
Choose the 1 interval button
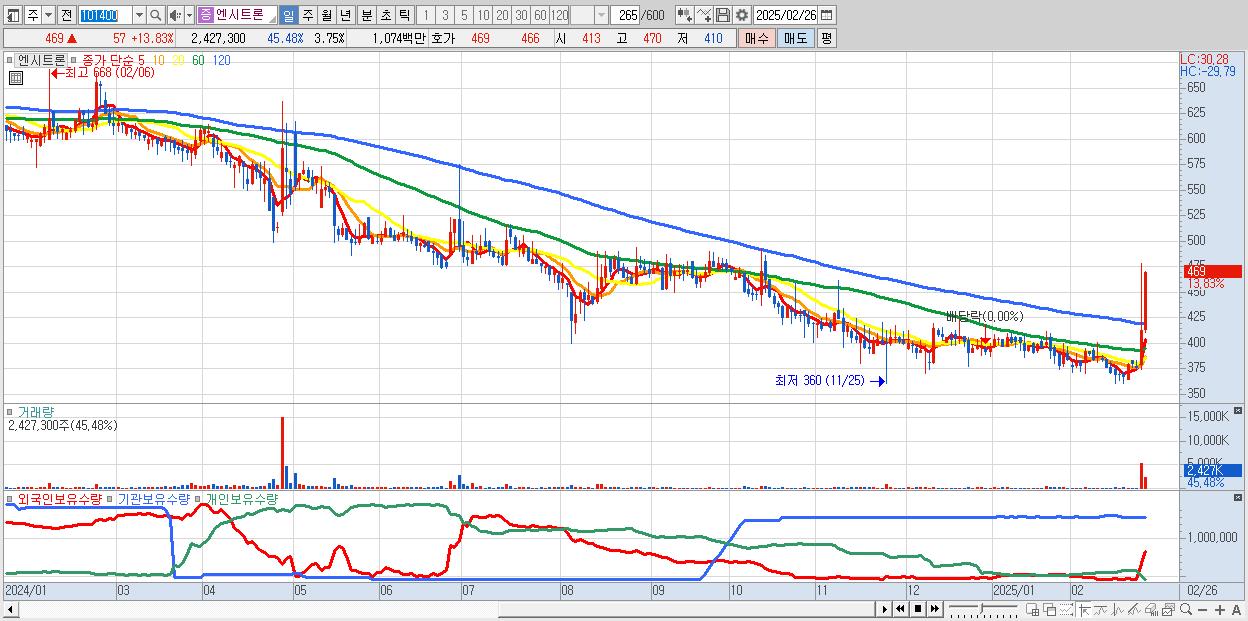click(425, 15)
